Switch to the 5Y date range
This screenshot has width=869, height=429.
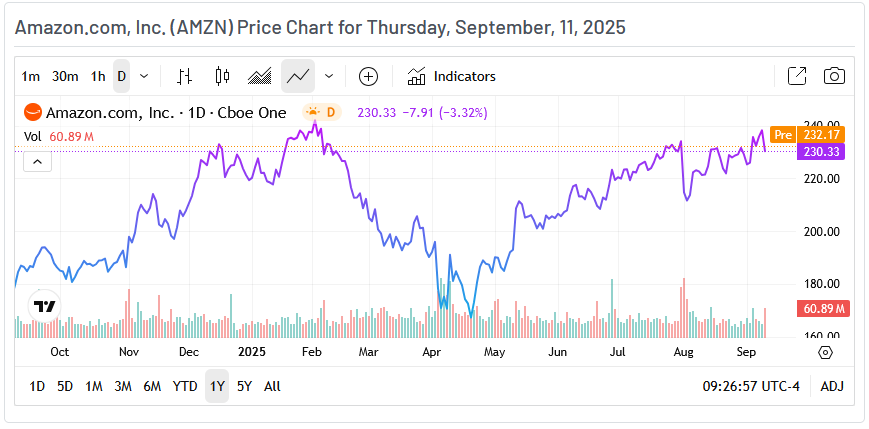coord(244,386)
